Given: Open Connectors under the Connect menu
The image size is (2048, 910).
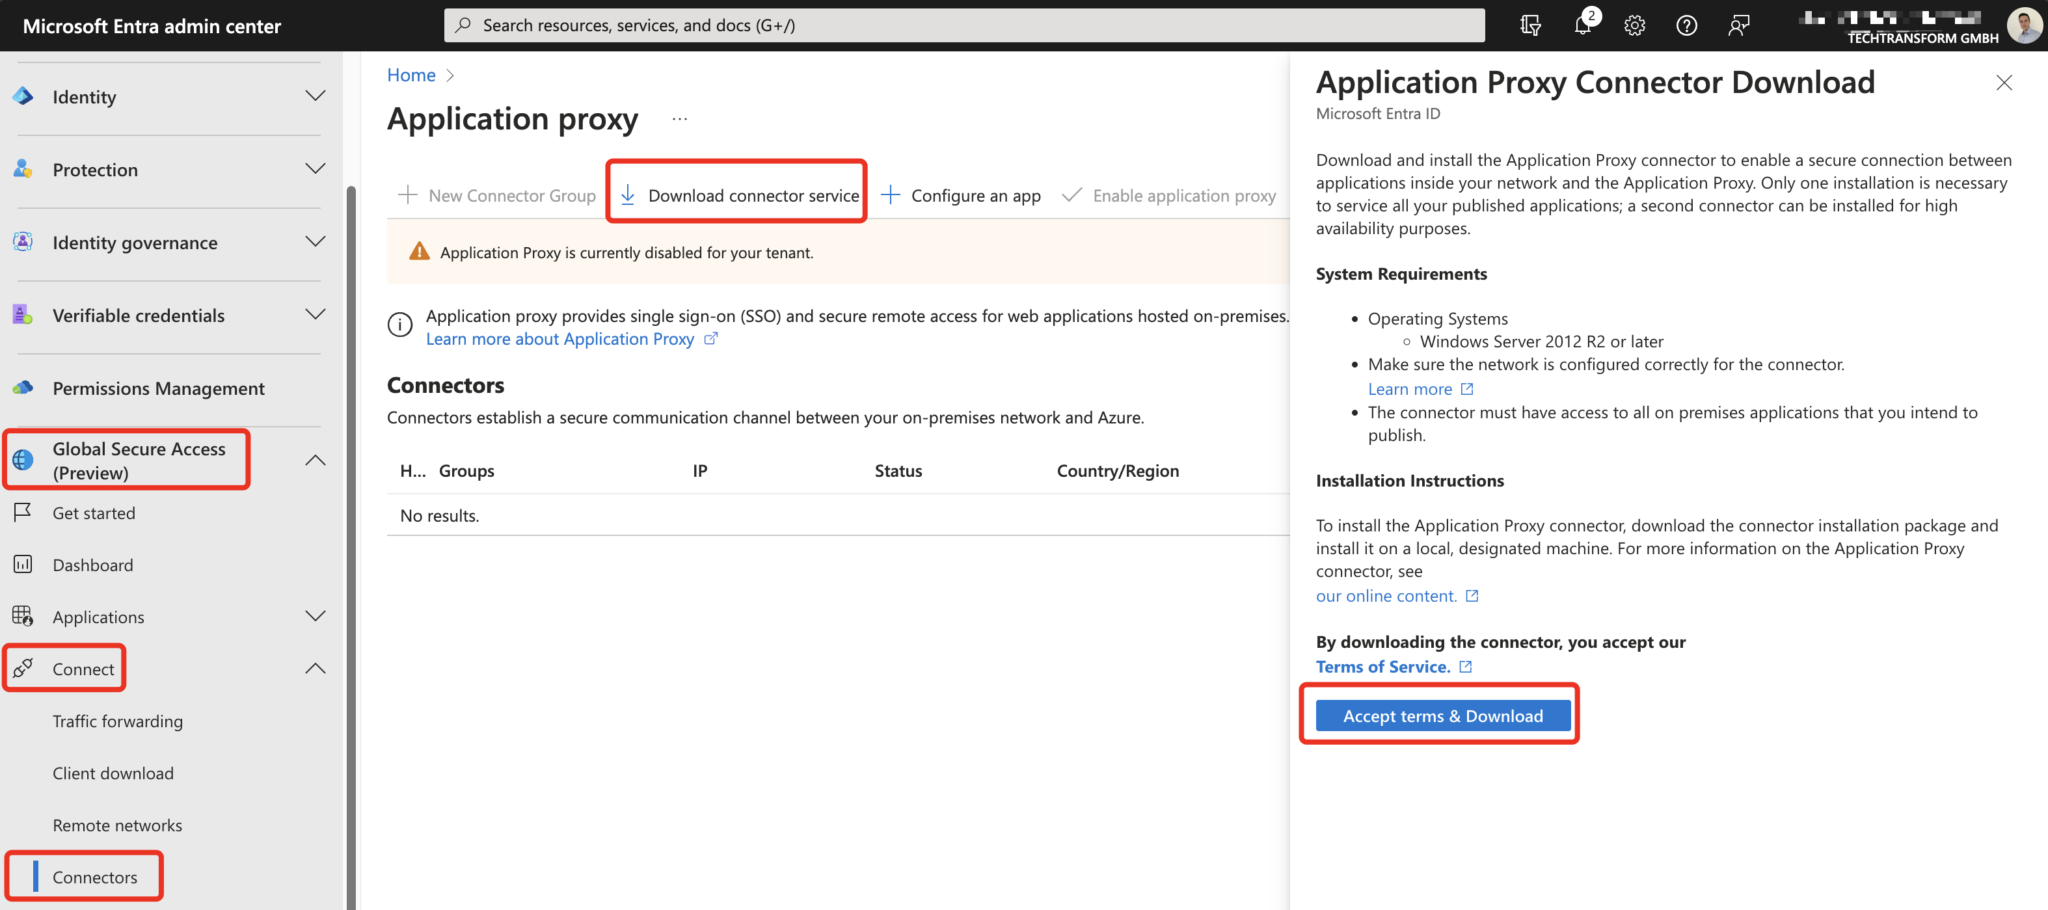Looking at the screenshot, I should pyautogui.click(x=95, y=876).
